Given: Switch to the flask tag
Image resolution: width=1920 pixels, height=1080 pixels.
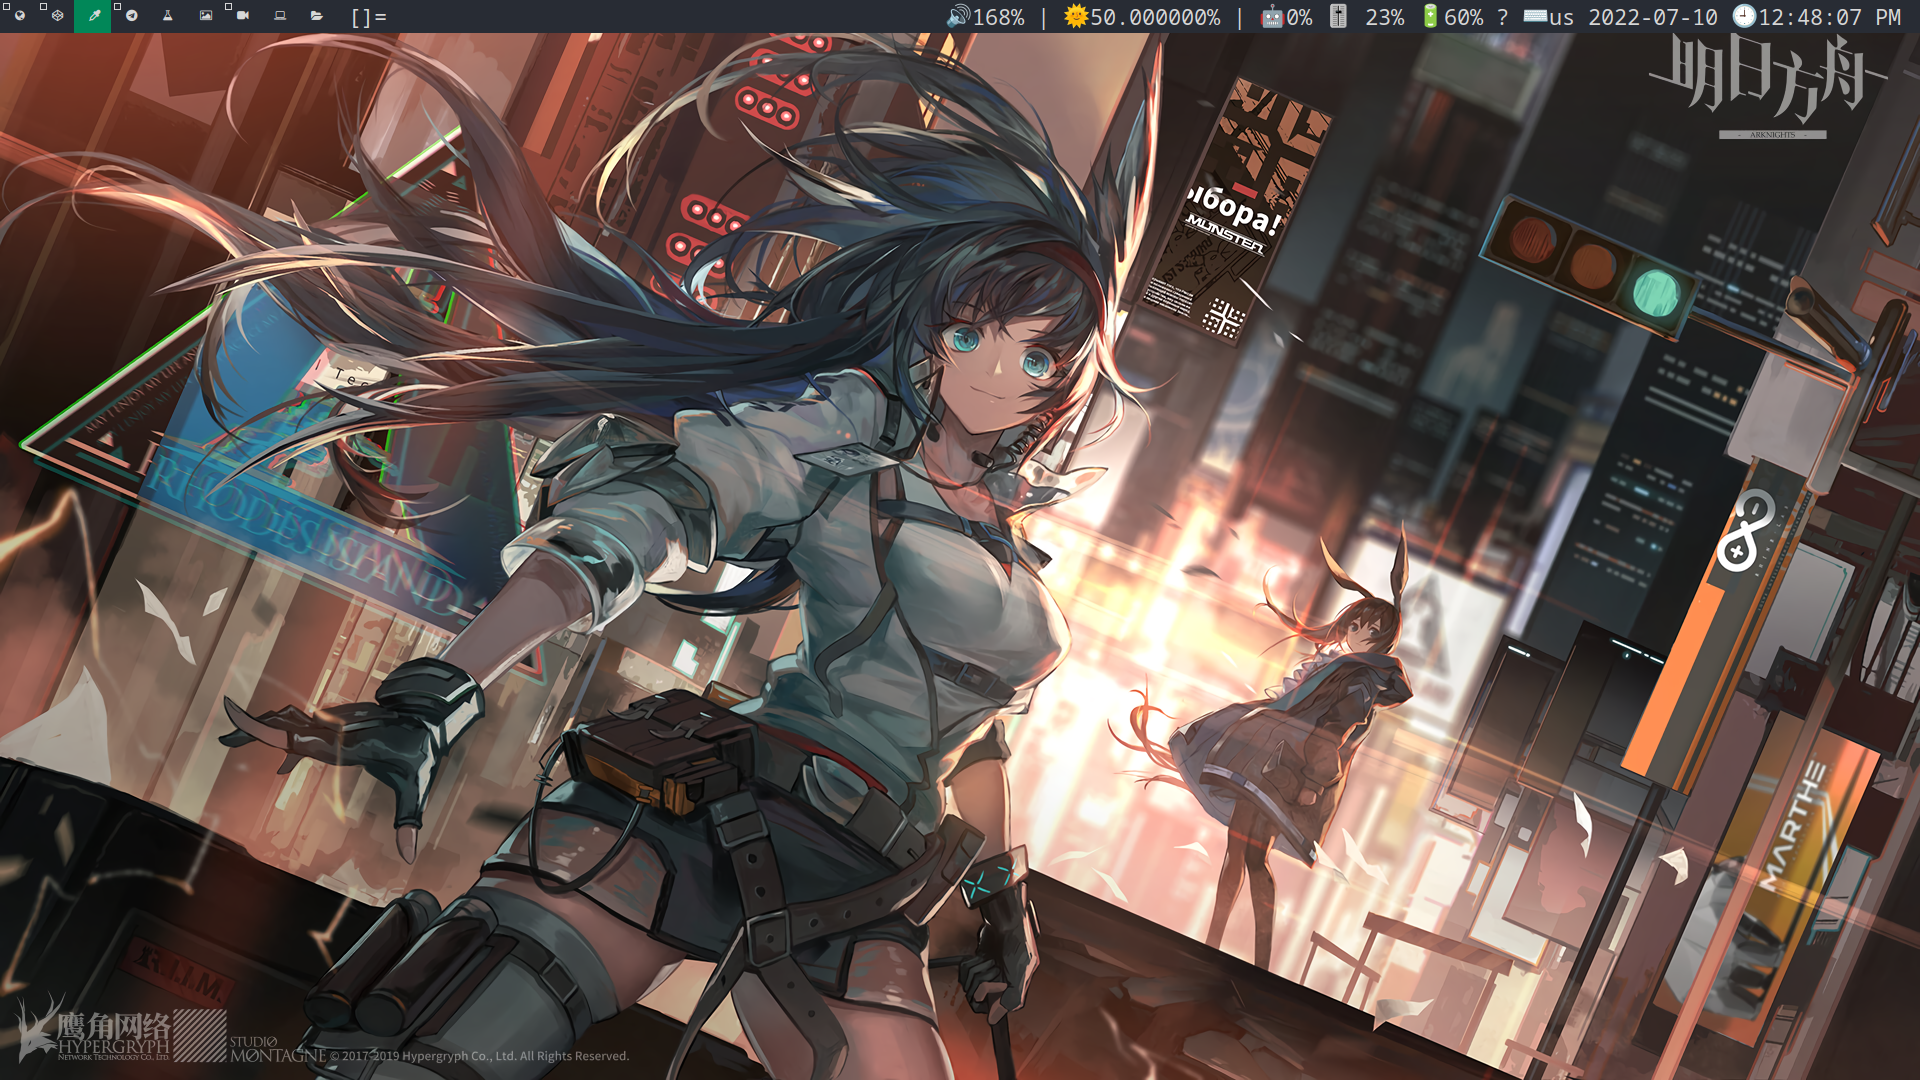Looking at the screenshot, I should pos(168,16).
